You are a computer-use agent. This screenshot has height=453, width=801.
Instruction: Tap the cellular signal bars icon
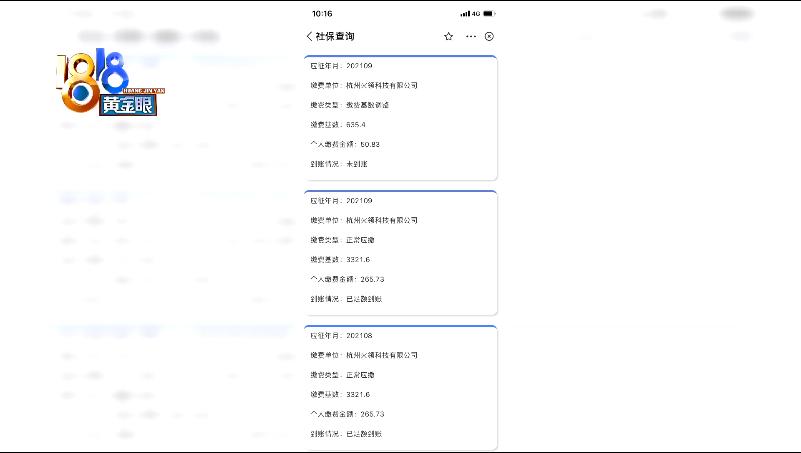[x=464, y=14]
